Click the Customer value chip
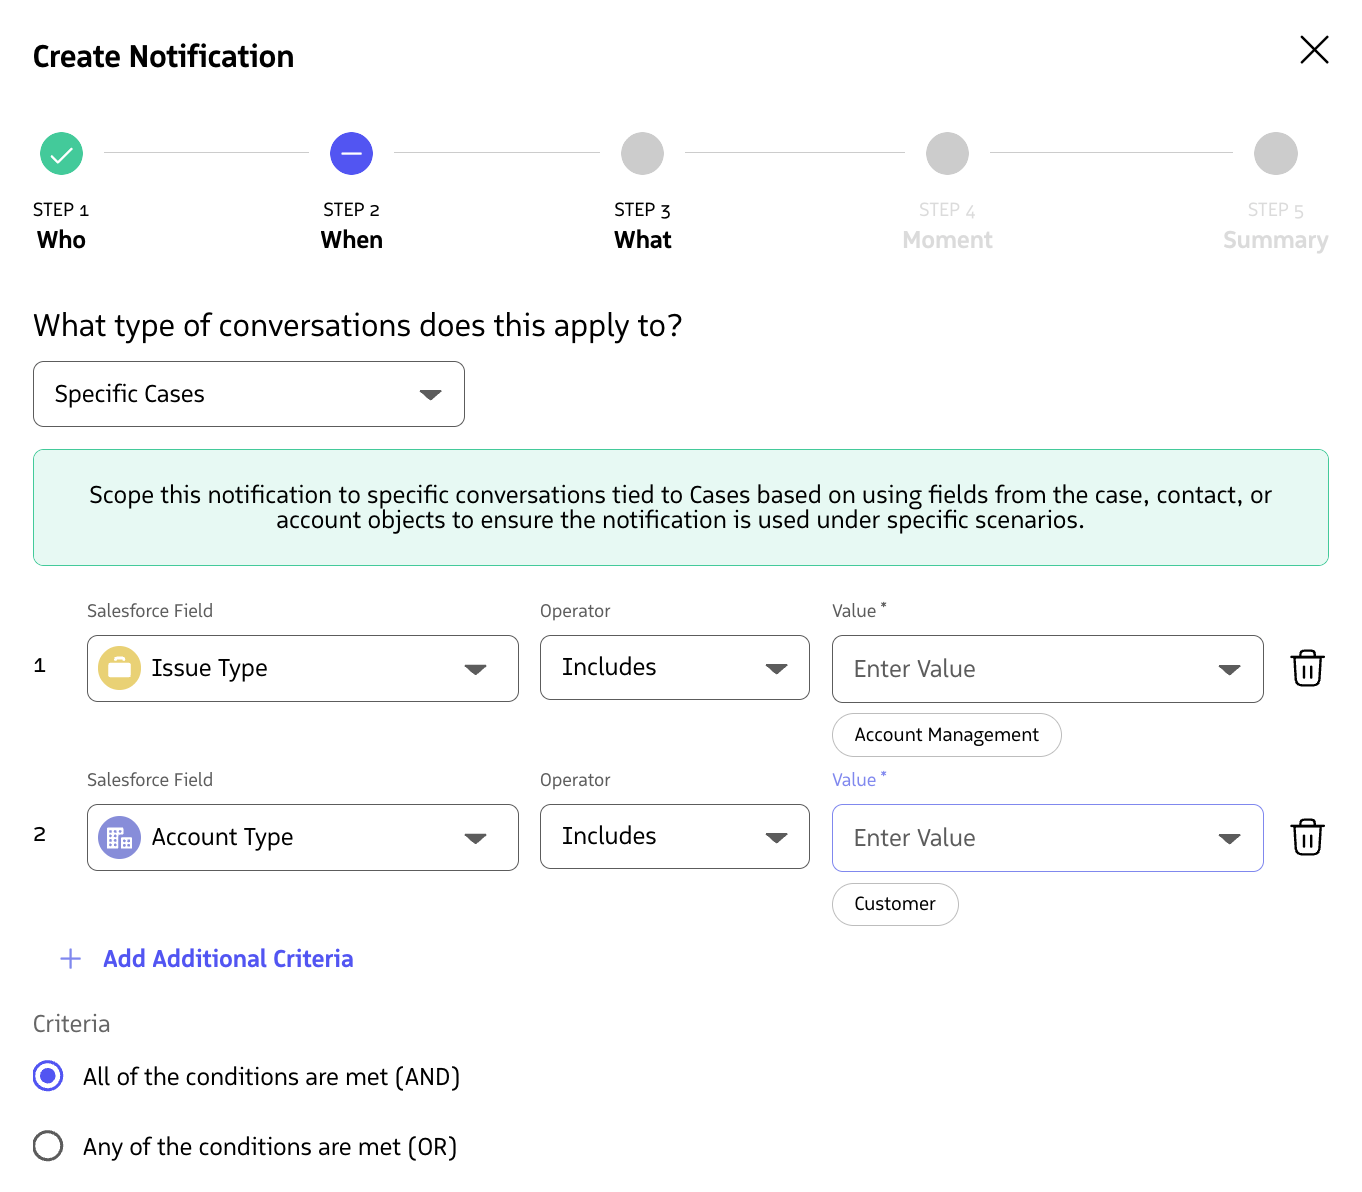The height and width of the screenshot is (1192, 1362). point(895,904)
